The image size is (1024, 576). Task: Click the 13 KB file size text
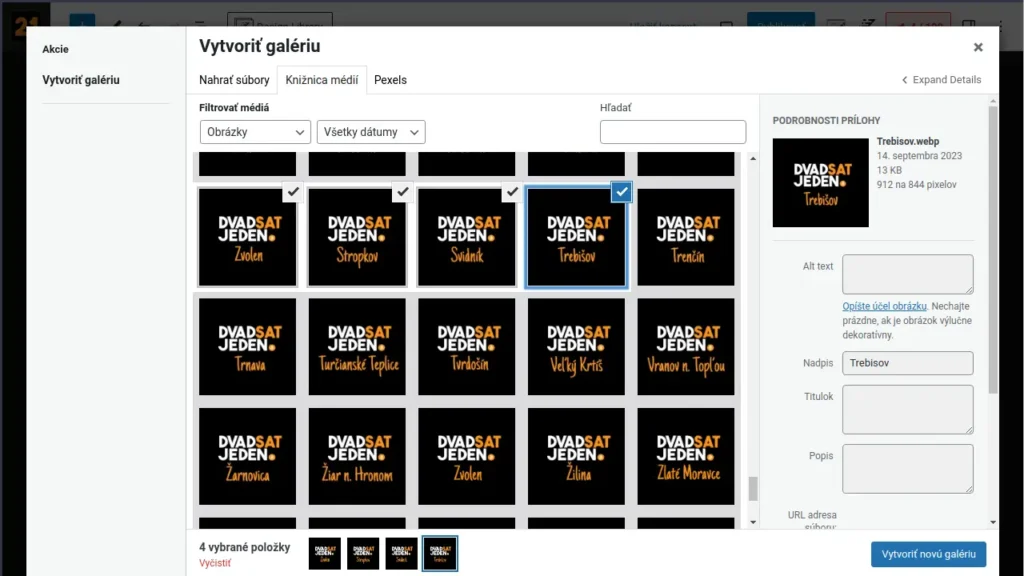[889, 170]
